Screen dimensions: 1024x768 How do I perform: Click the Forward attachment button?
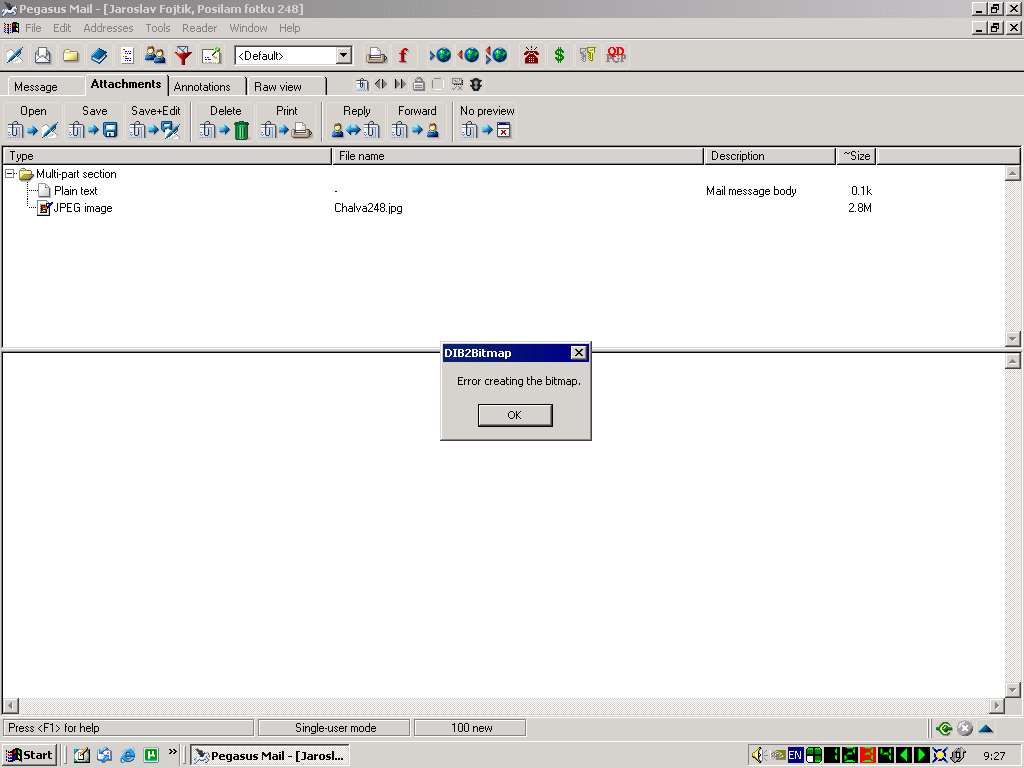[x=417, y=121]
